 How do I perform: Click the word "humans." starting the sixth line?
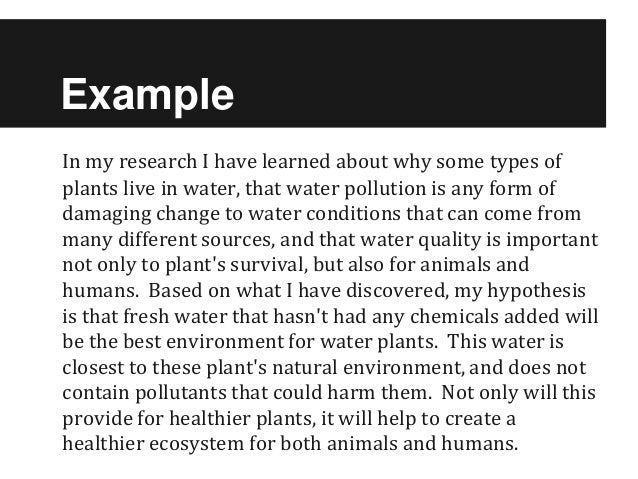(x=98, y=290)
